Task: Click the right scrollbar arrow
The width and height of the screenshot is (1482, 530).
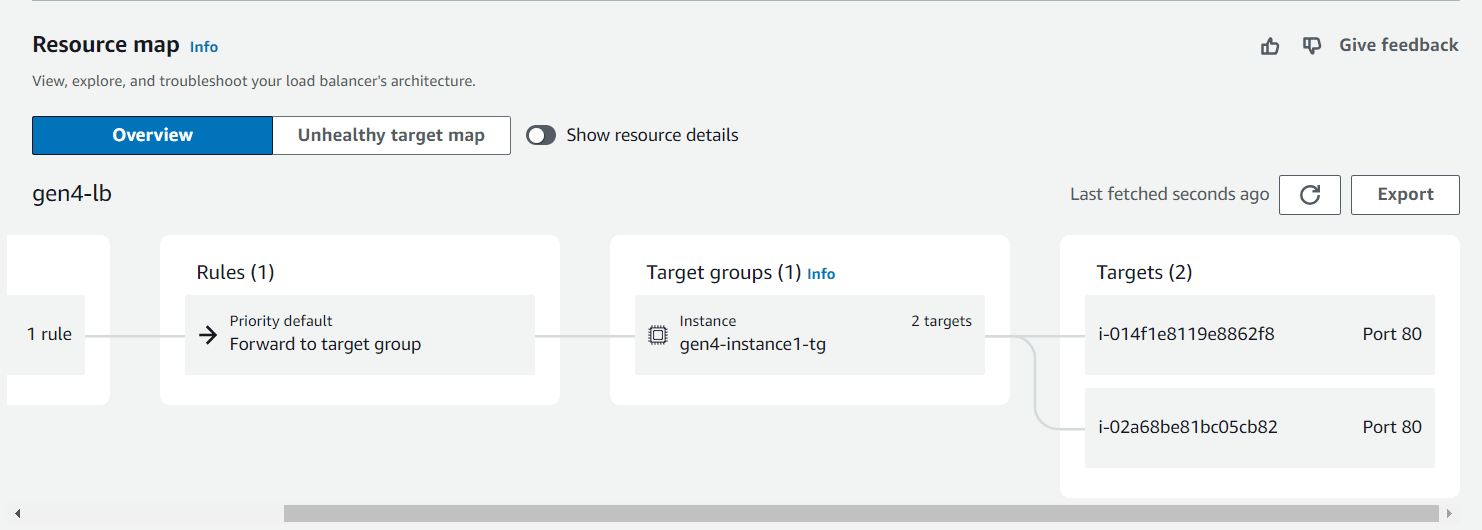Action: pos(1450,513)
